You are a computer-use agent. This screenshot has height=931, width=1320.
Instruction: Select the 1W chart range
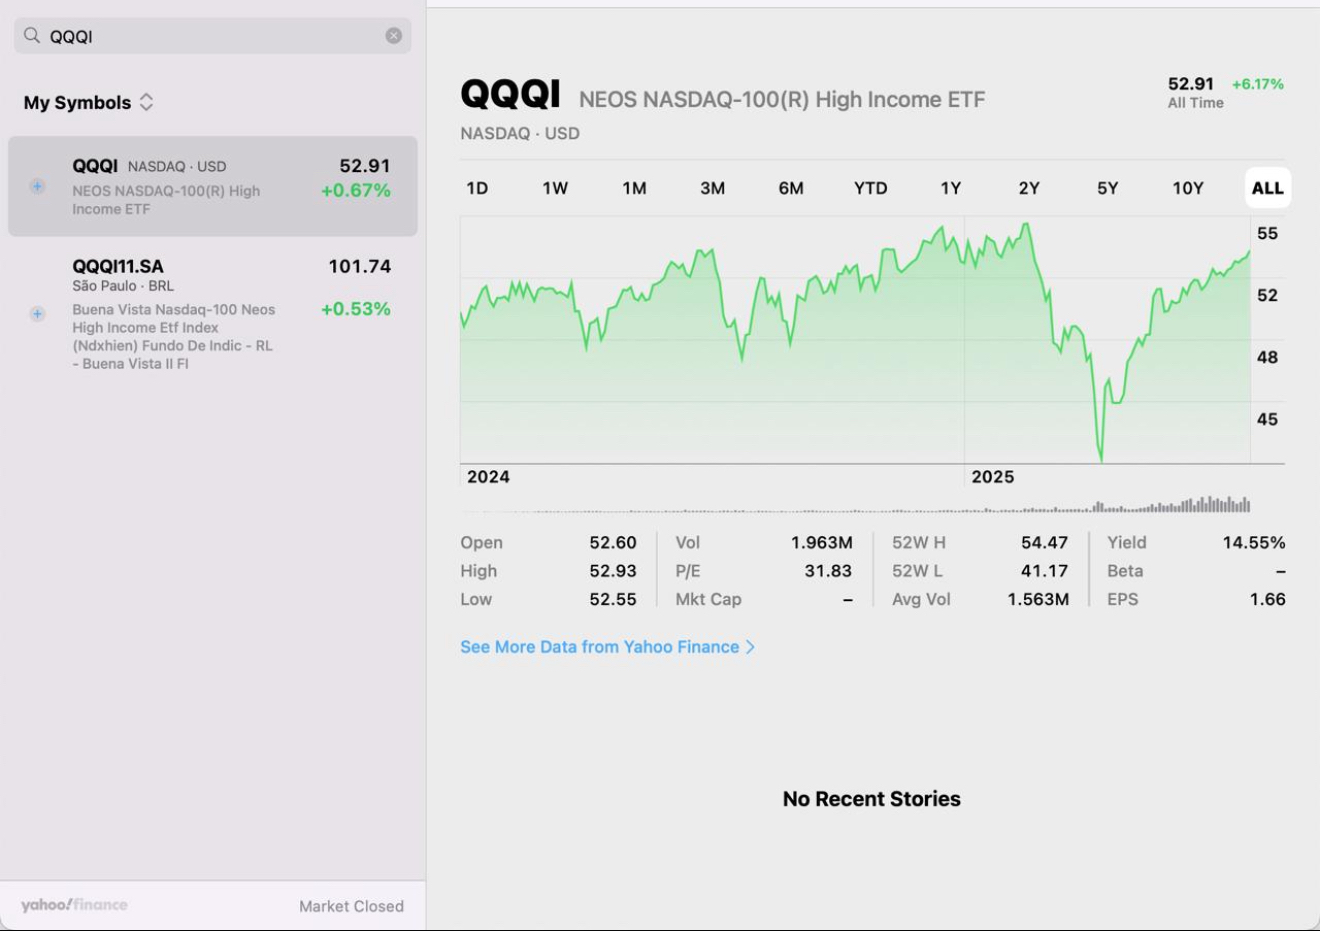(x=555, y=188)
